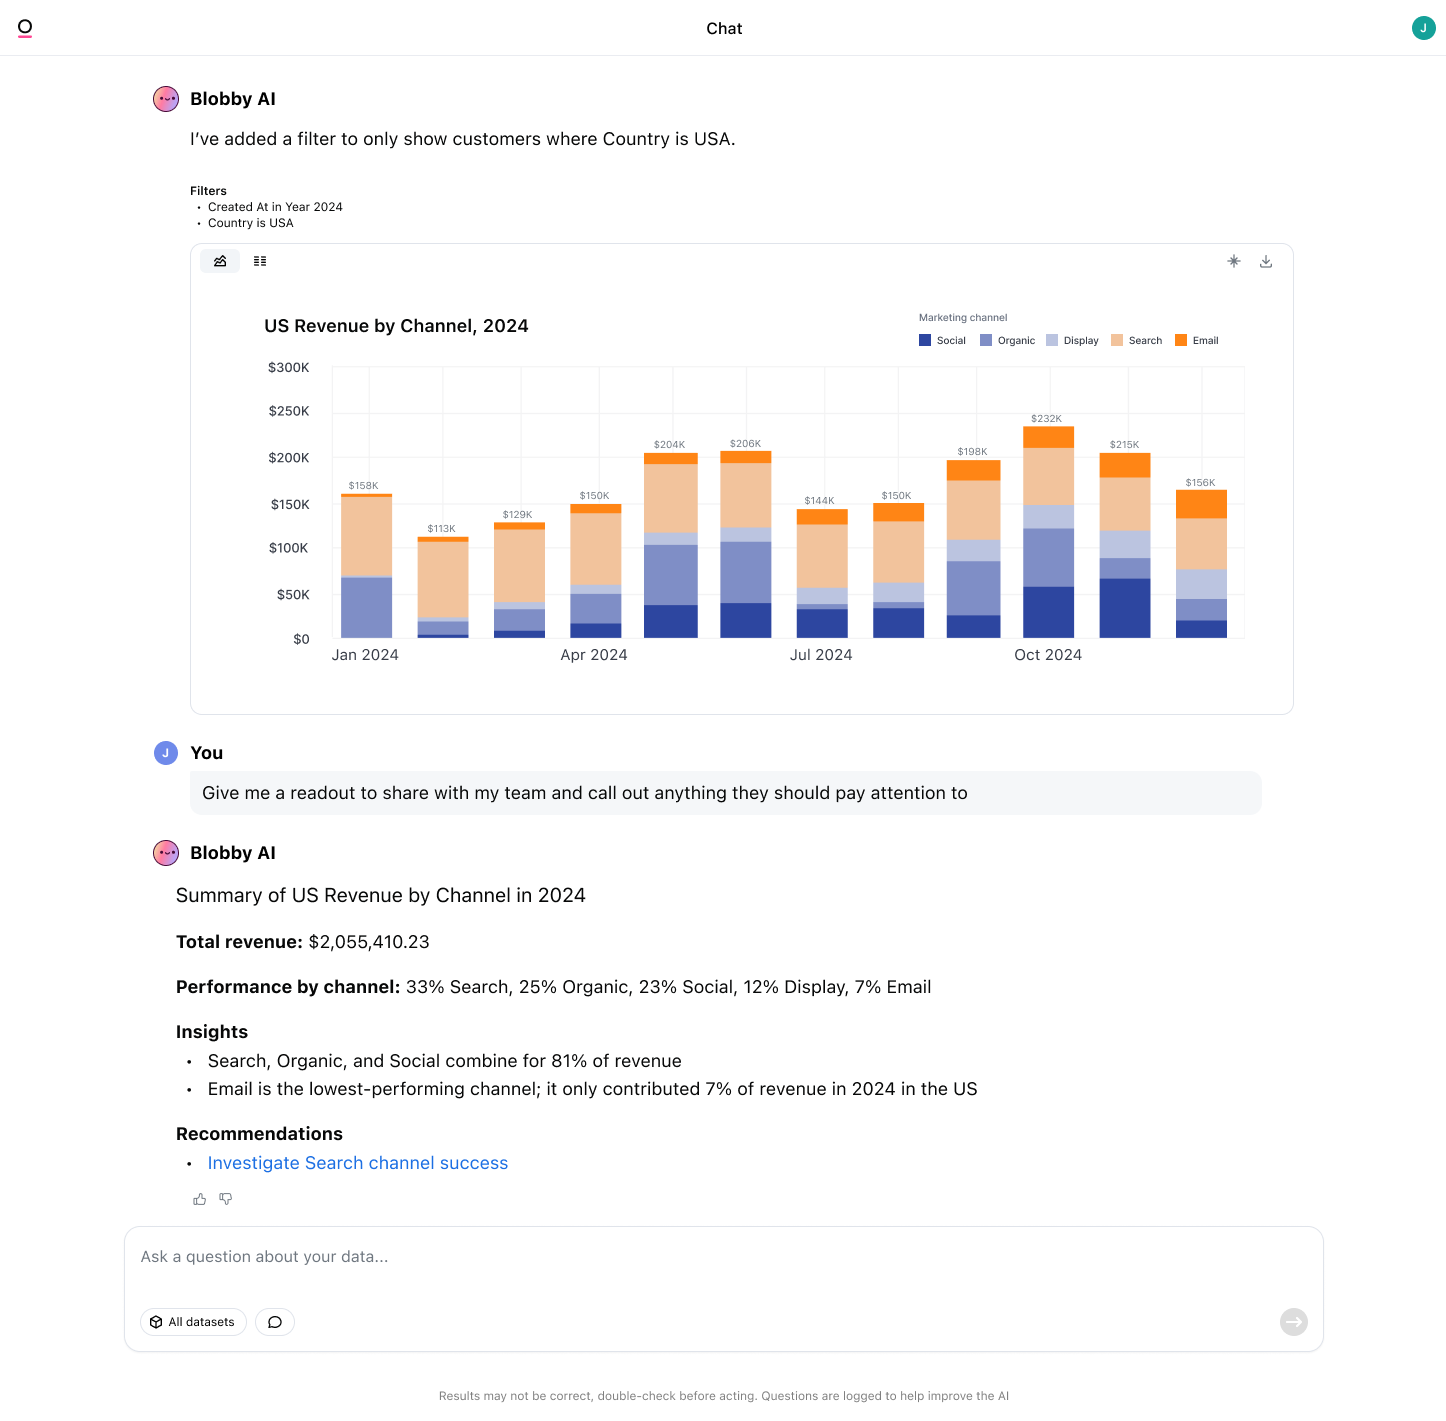Open the user profile avatar menu
1446x1421 pixels.
[x=1423, y=28]
